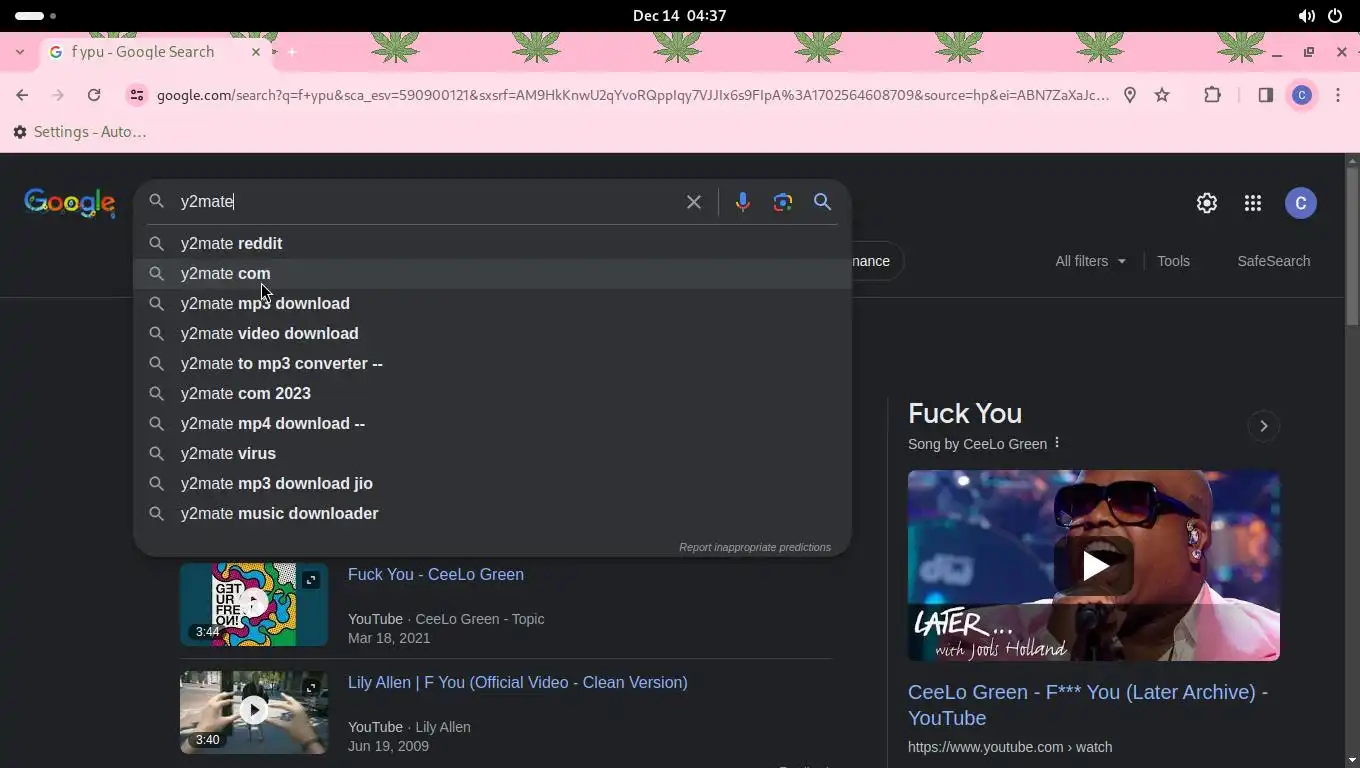The image size is (1360, 768).
Task: Open Google Lens image search icon
Action: (x=783, y=202)
